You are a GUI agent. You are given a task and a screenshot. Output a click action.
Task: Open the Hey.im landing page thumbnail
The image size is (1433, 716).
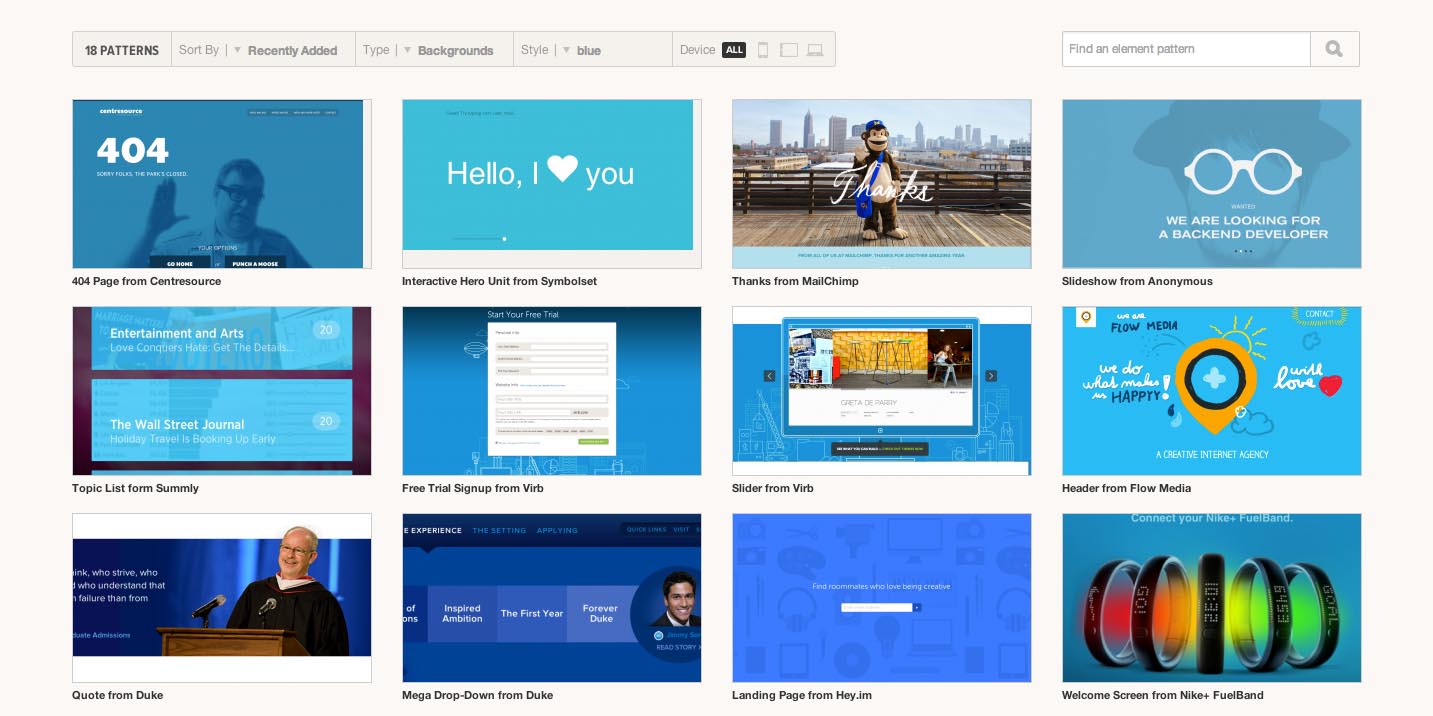(x=882, y=598)
